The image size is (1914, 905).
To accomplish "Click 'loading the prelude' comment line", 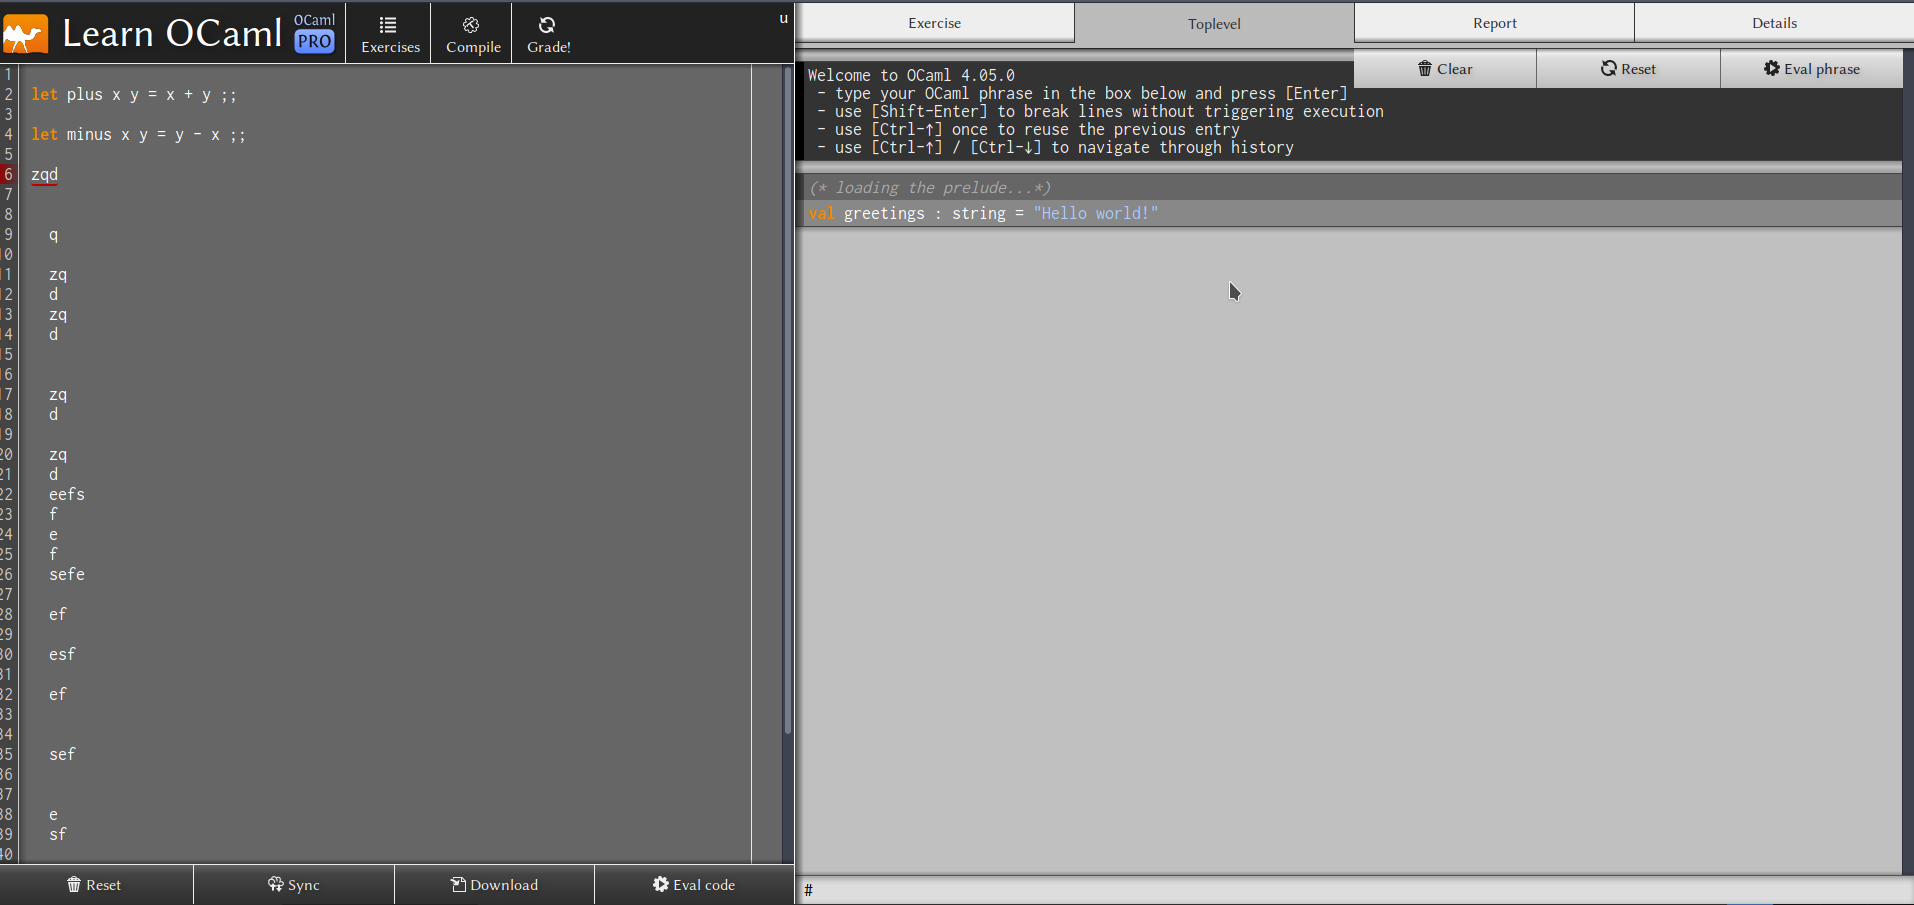I will click(x=930, y=188).
